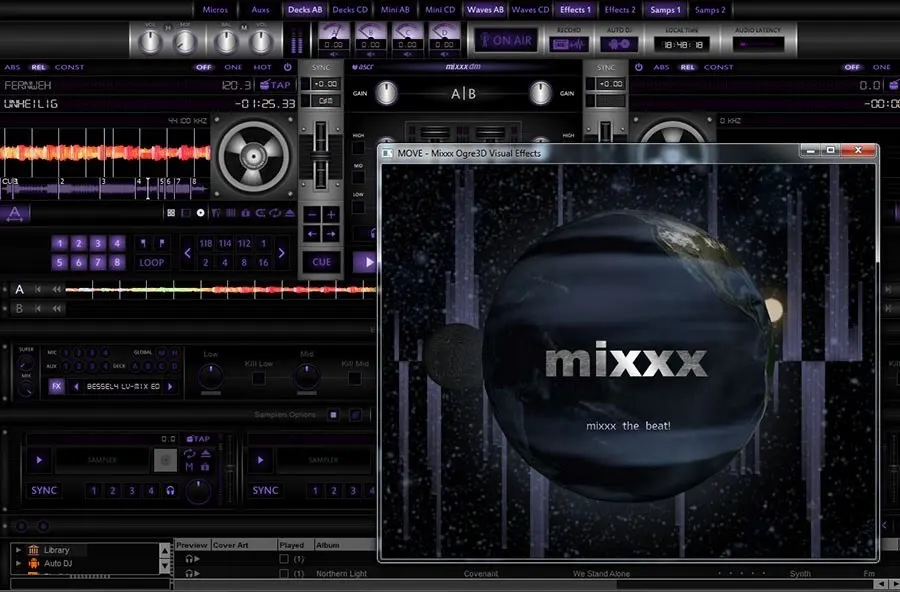
Task: Click the Deck B SYNC button
Action: coord(606,67)
